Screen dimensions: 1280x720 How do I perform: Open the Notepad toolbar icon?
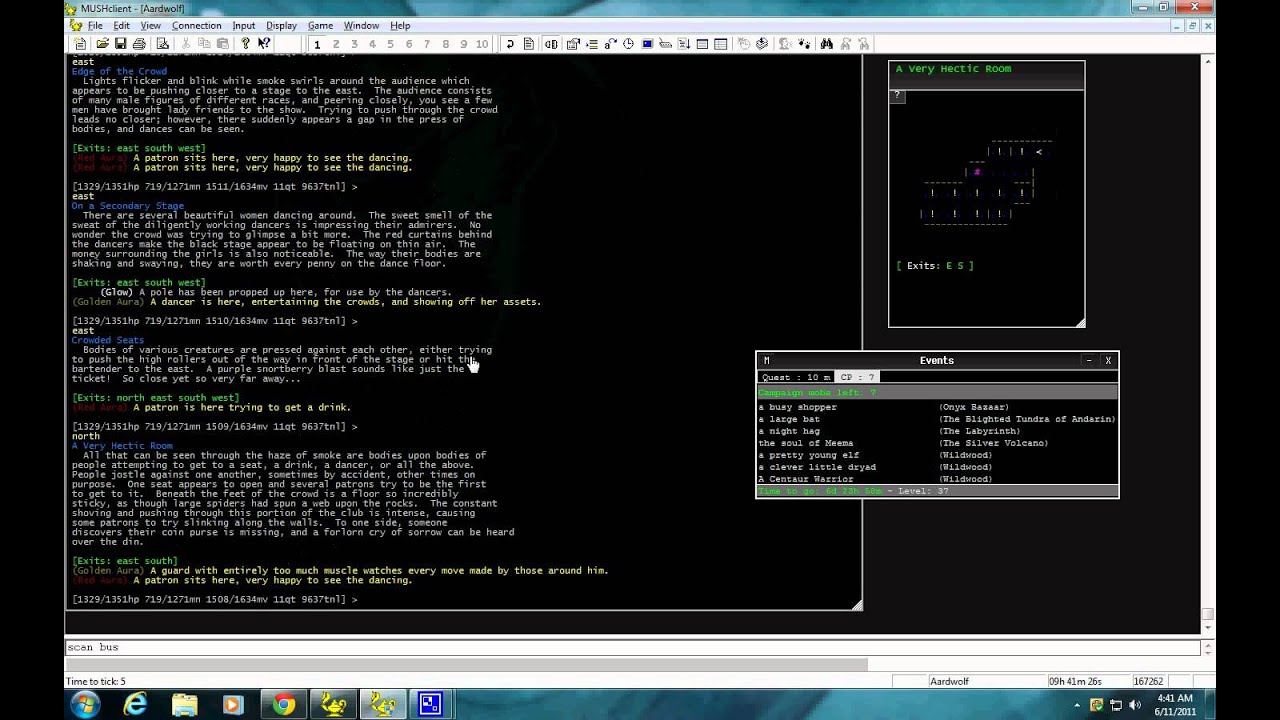pos(162,44)
